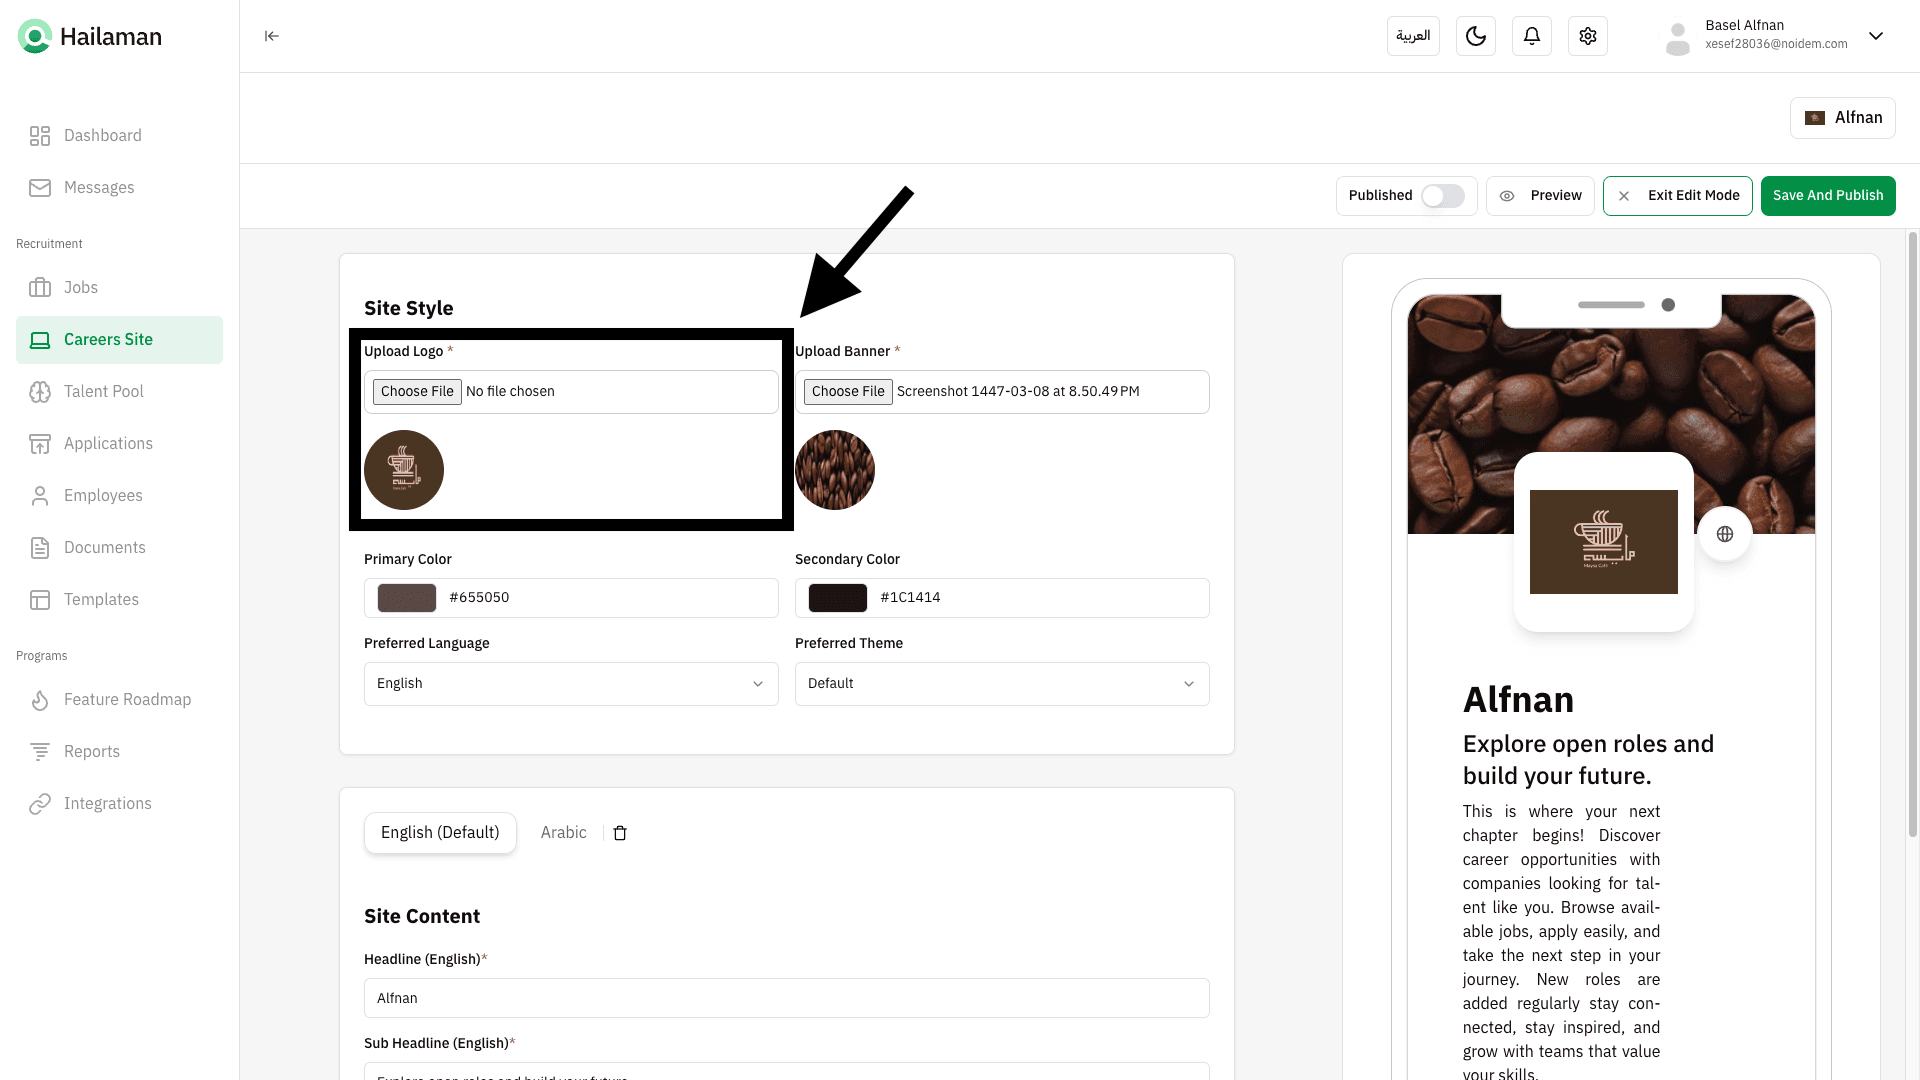
Task: Toggle dark mode moon icon
Action: click(x=1475, y=36)
